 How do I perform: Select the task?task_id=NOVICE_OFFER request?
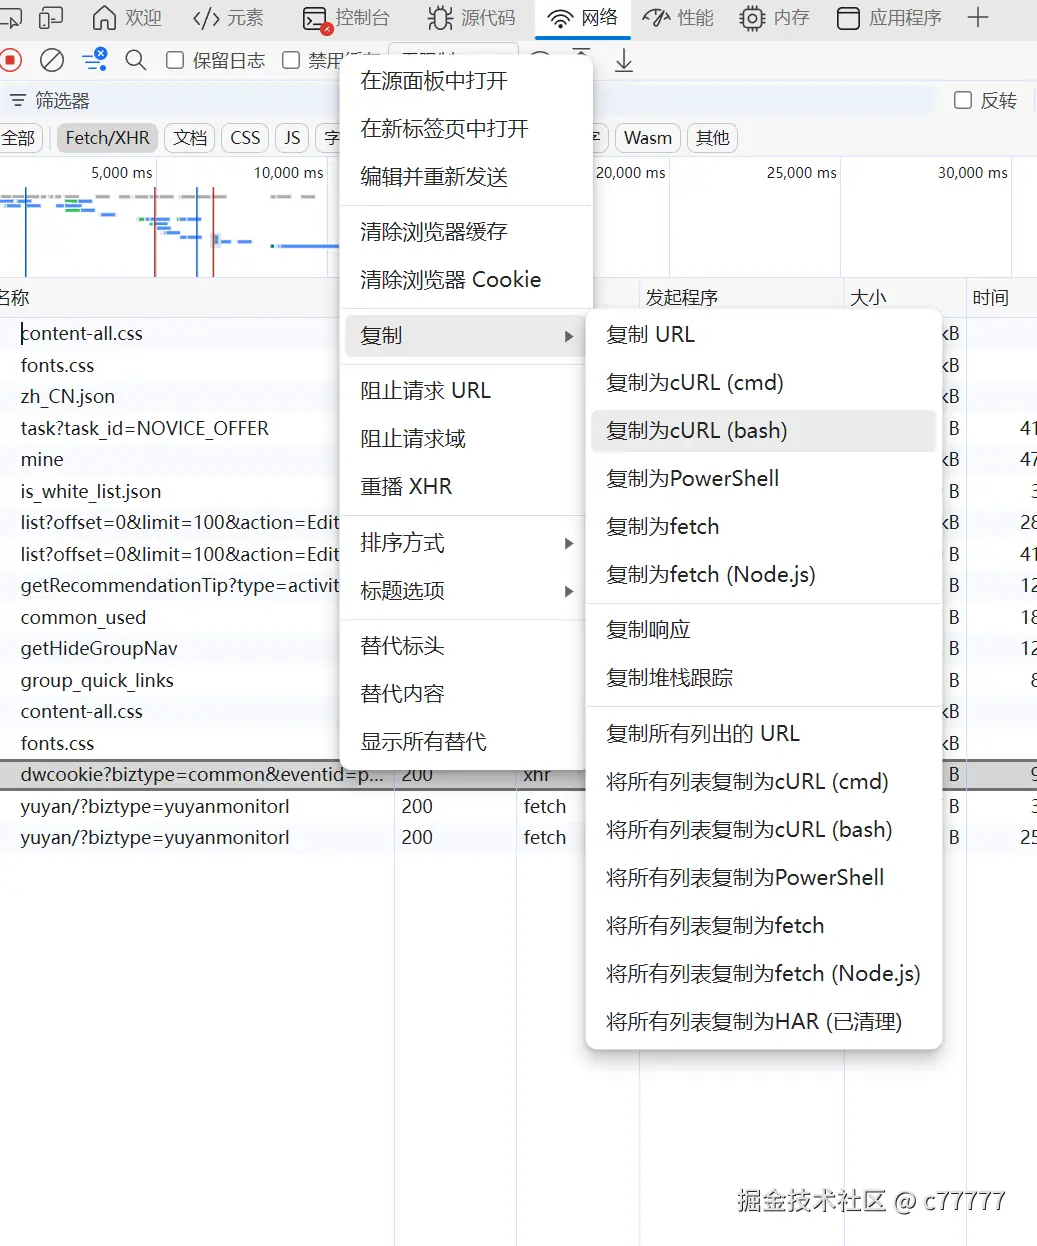pos(170,428)
